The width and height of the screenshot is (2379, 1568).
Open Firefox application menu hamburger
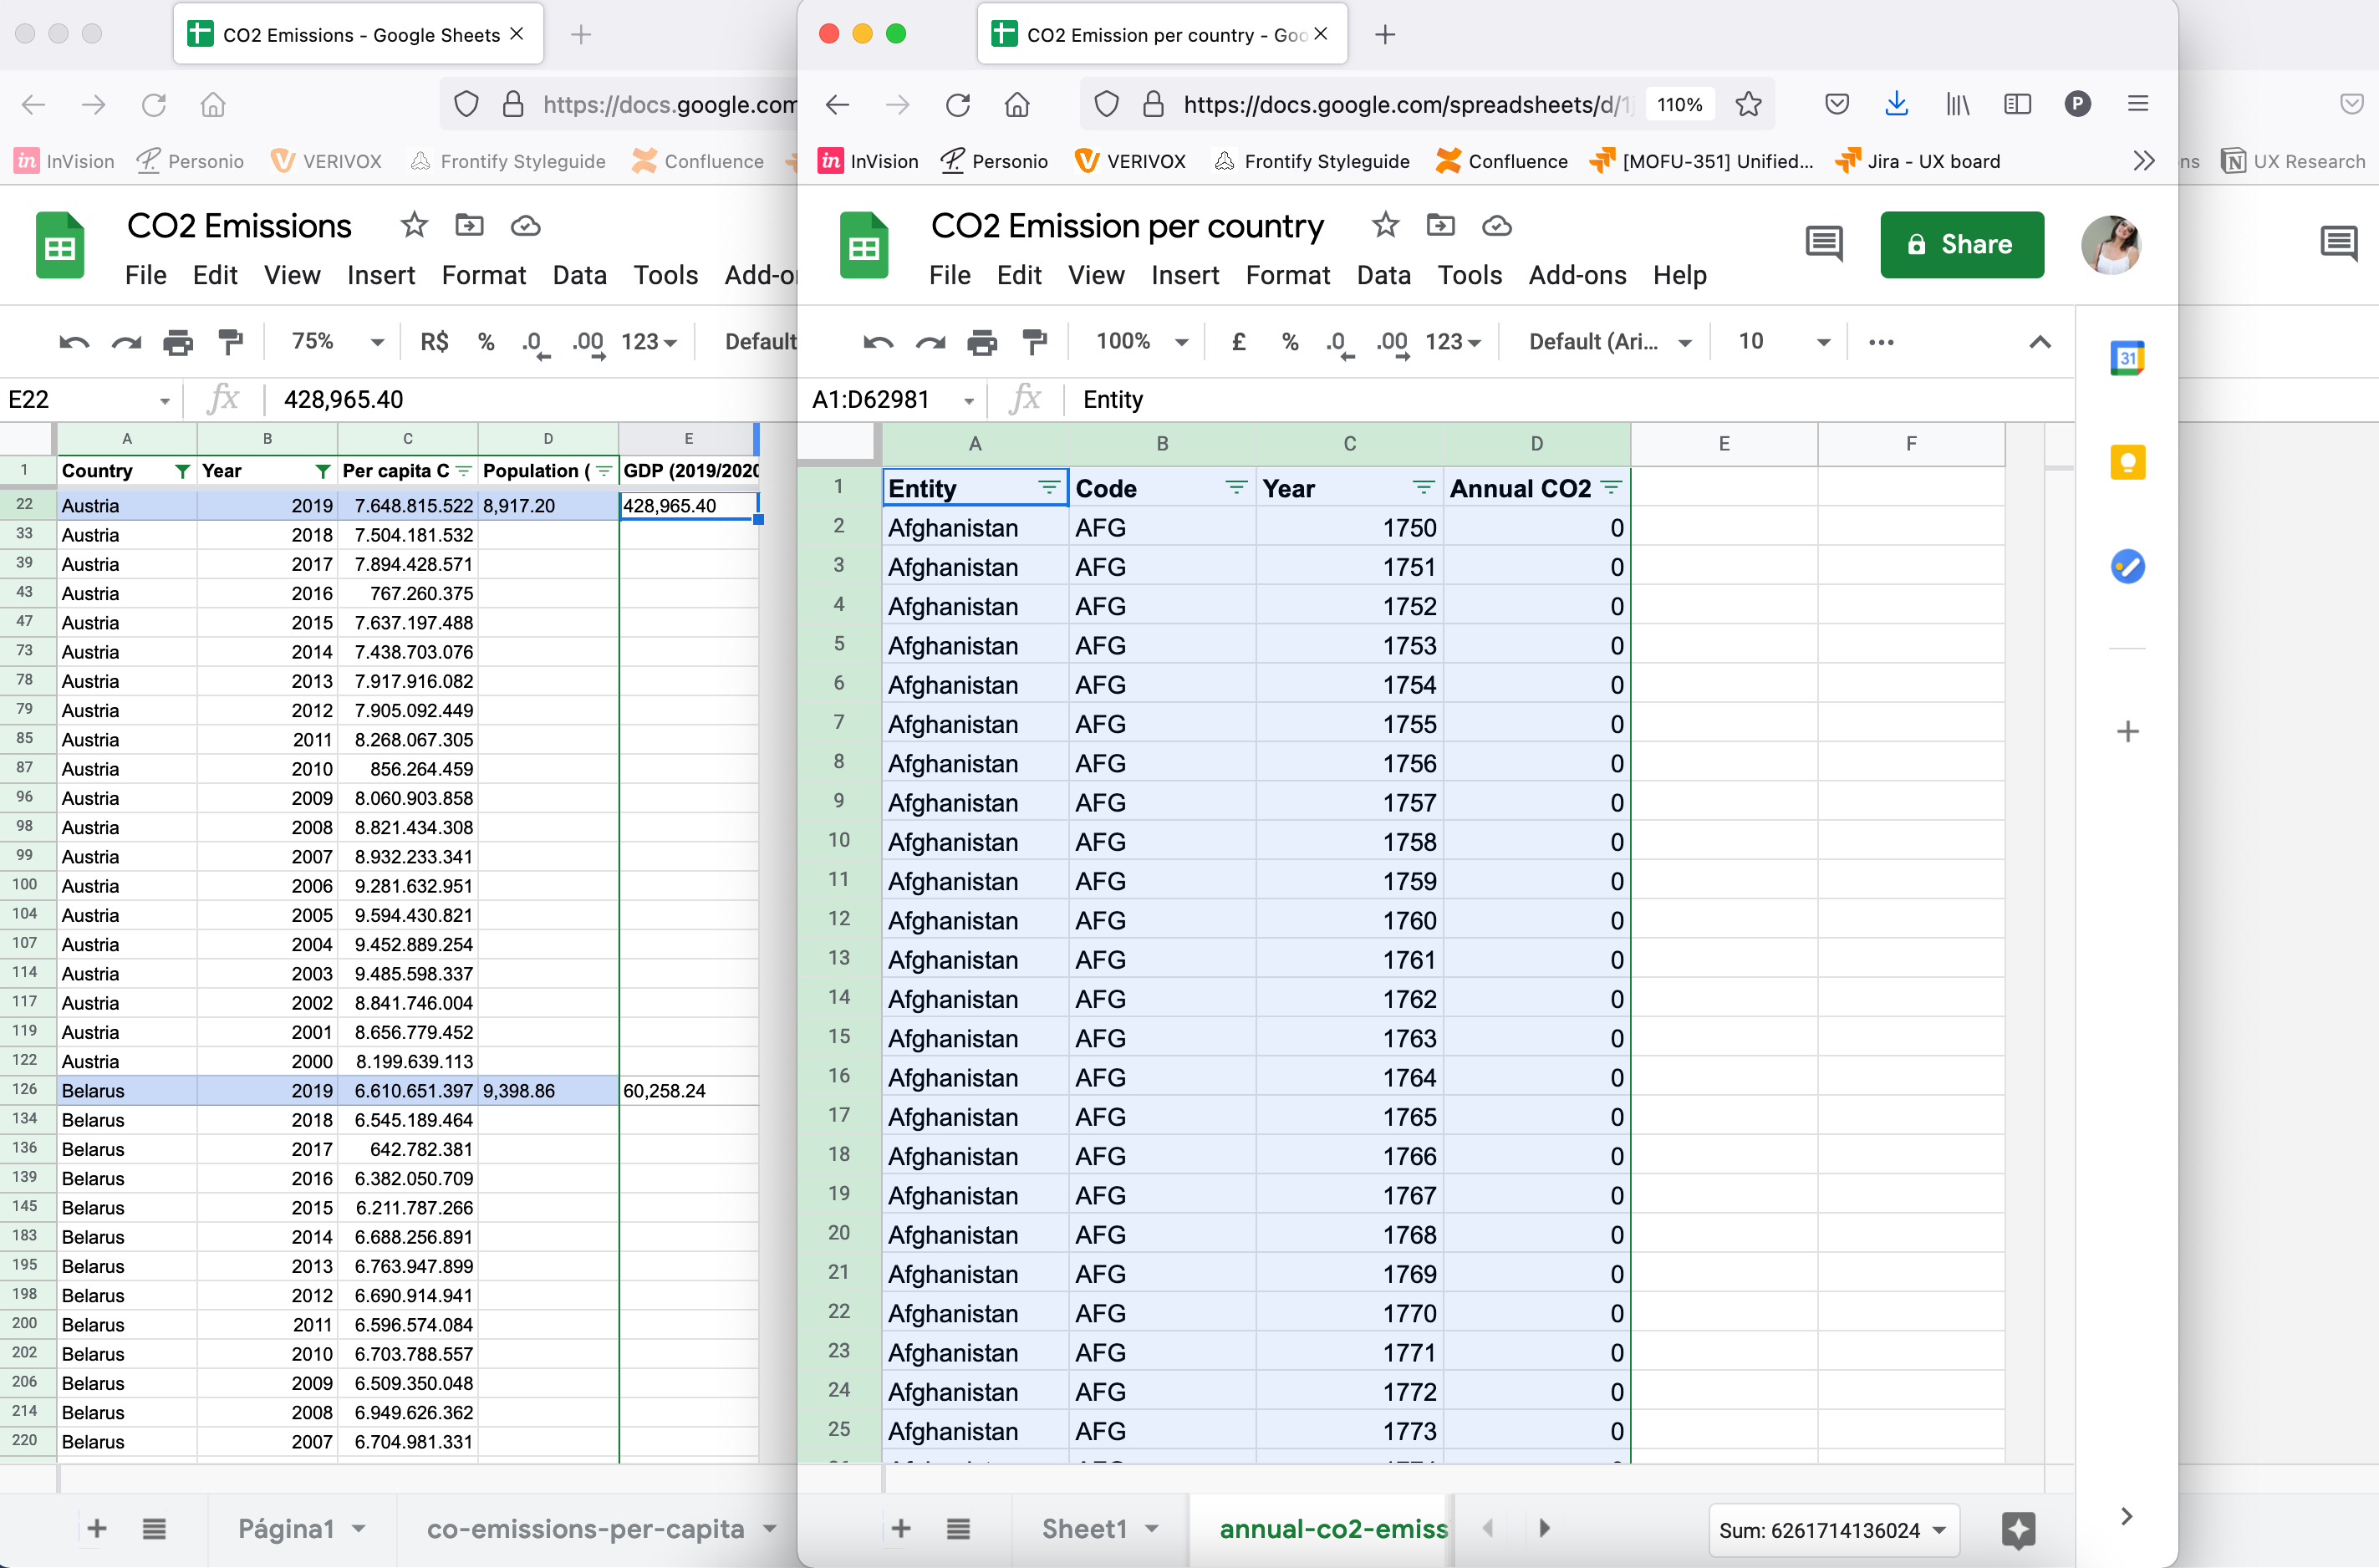pos(2137,103)
